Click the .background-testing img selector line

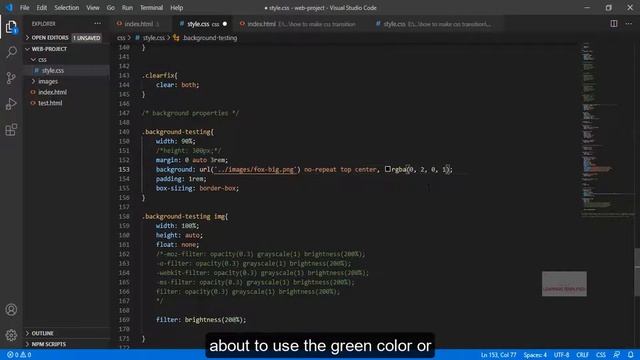coord(185,216)
